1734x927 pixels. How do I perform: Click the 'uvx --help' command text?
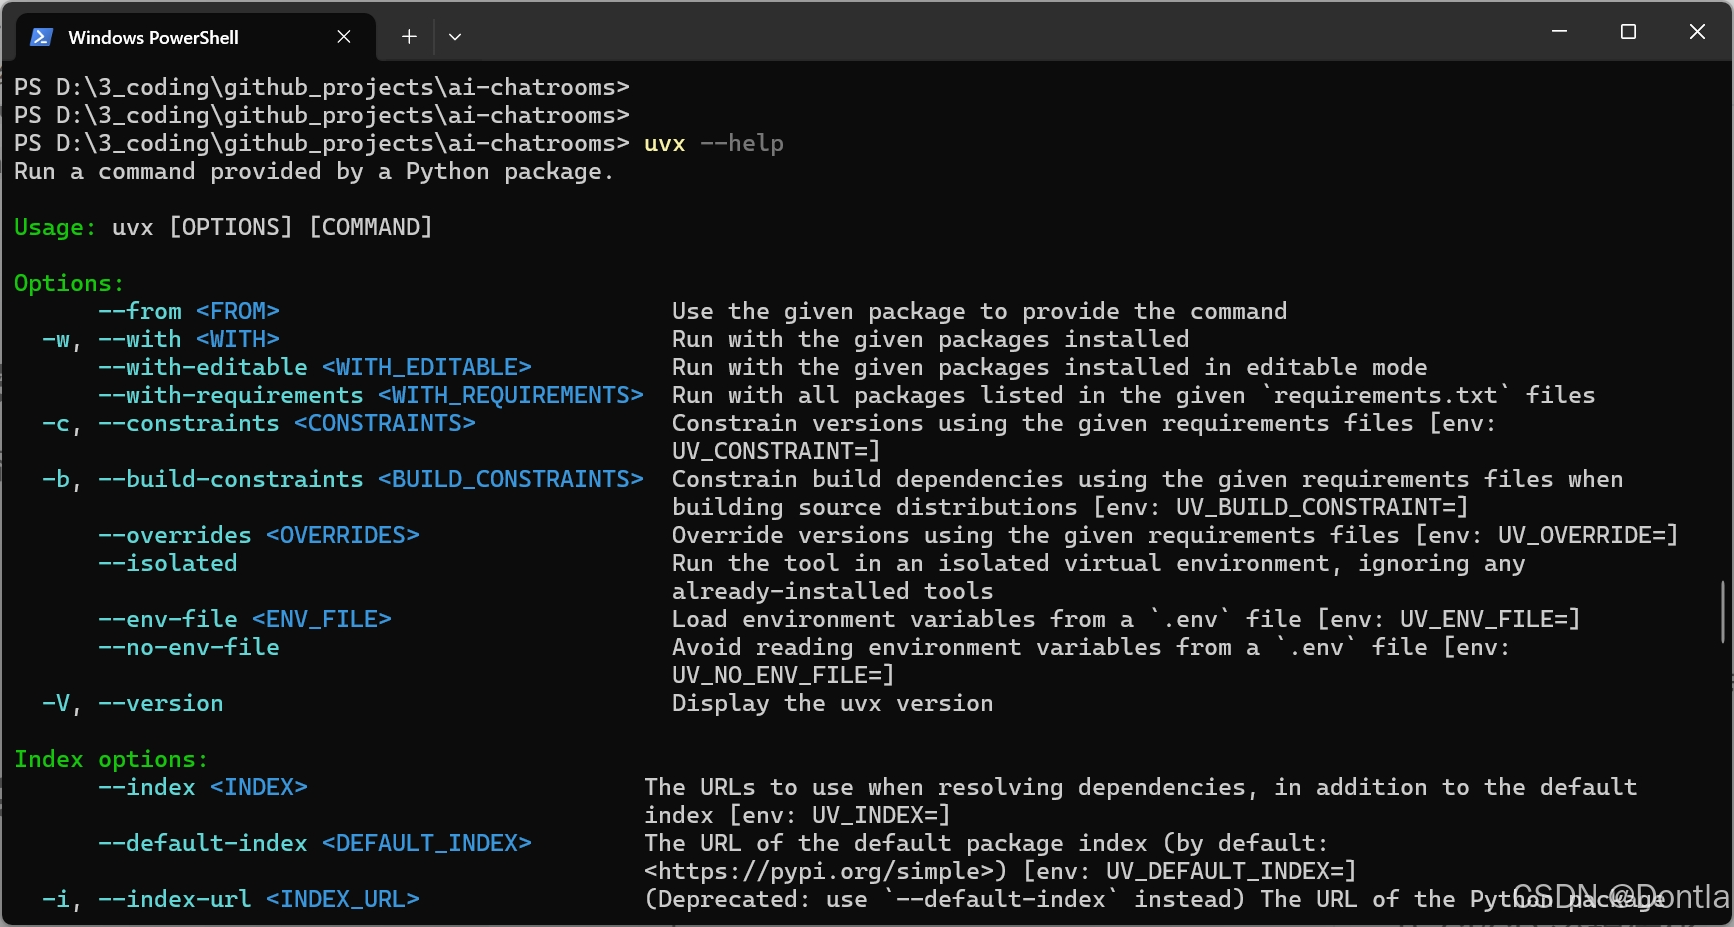point(714,143)
